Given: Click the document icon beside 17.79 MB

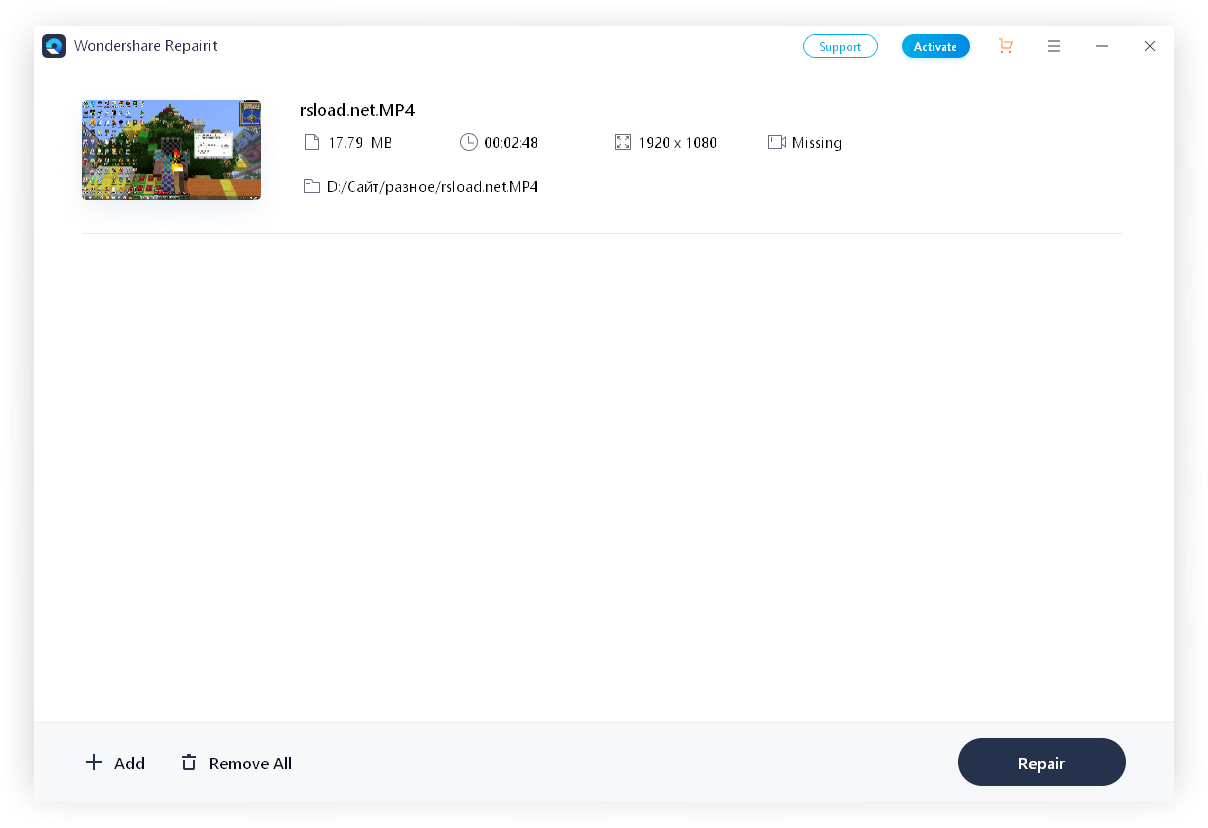Looking at the screenshot, I should [x=311, y=142].
